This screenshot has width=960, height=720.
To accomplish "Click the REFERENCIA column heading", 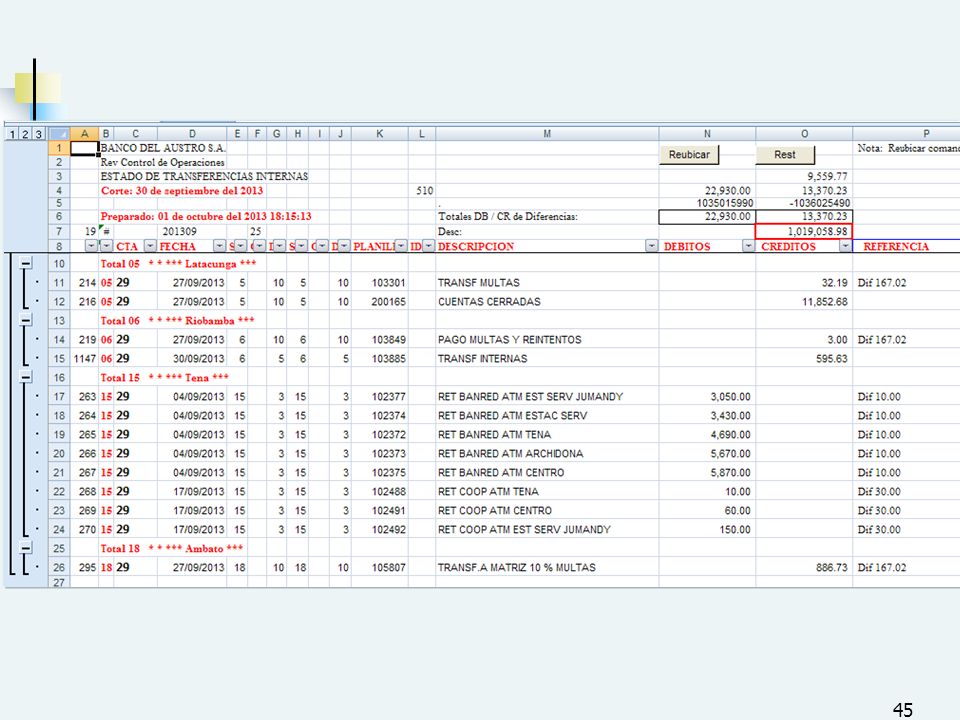I will 896,246.
